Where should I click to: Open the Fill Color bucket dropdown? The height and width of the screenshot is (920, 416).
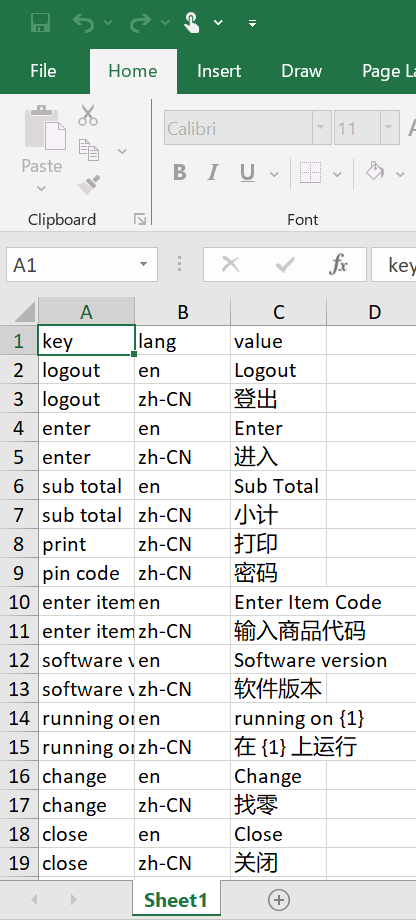(401, 174)
